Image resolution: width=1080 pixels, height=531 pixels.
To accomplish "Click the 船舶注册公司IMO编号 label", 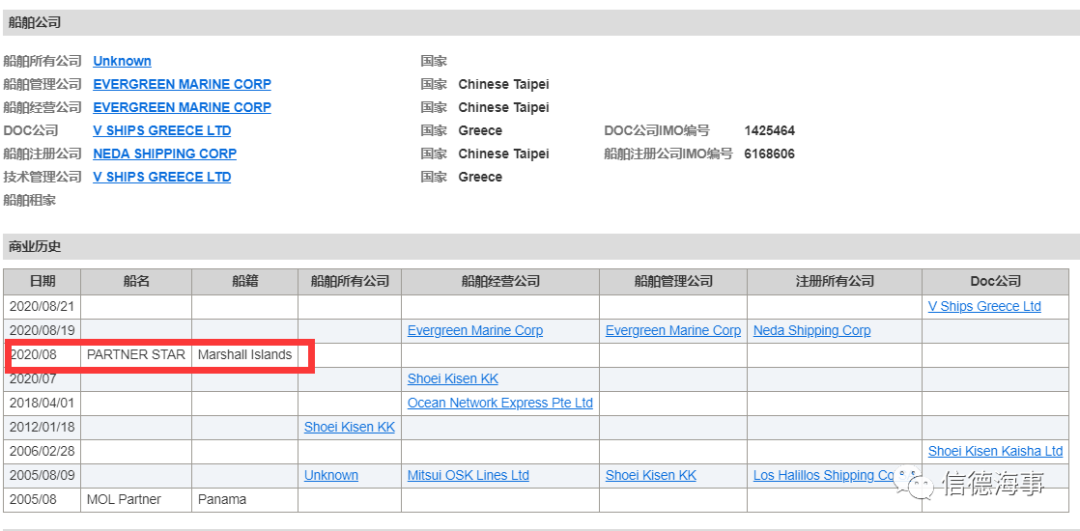I will tap(668, 154).
